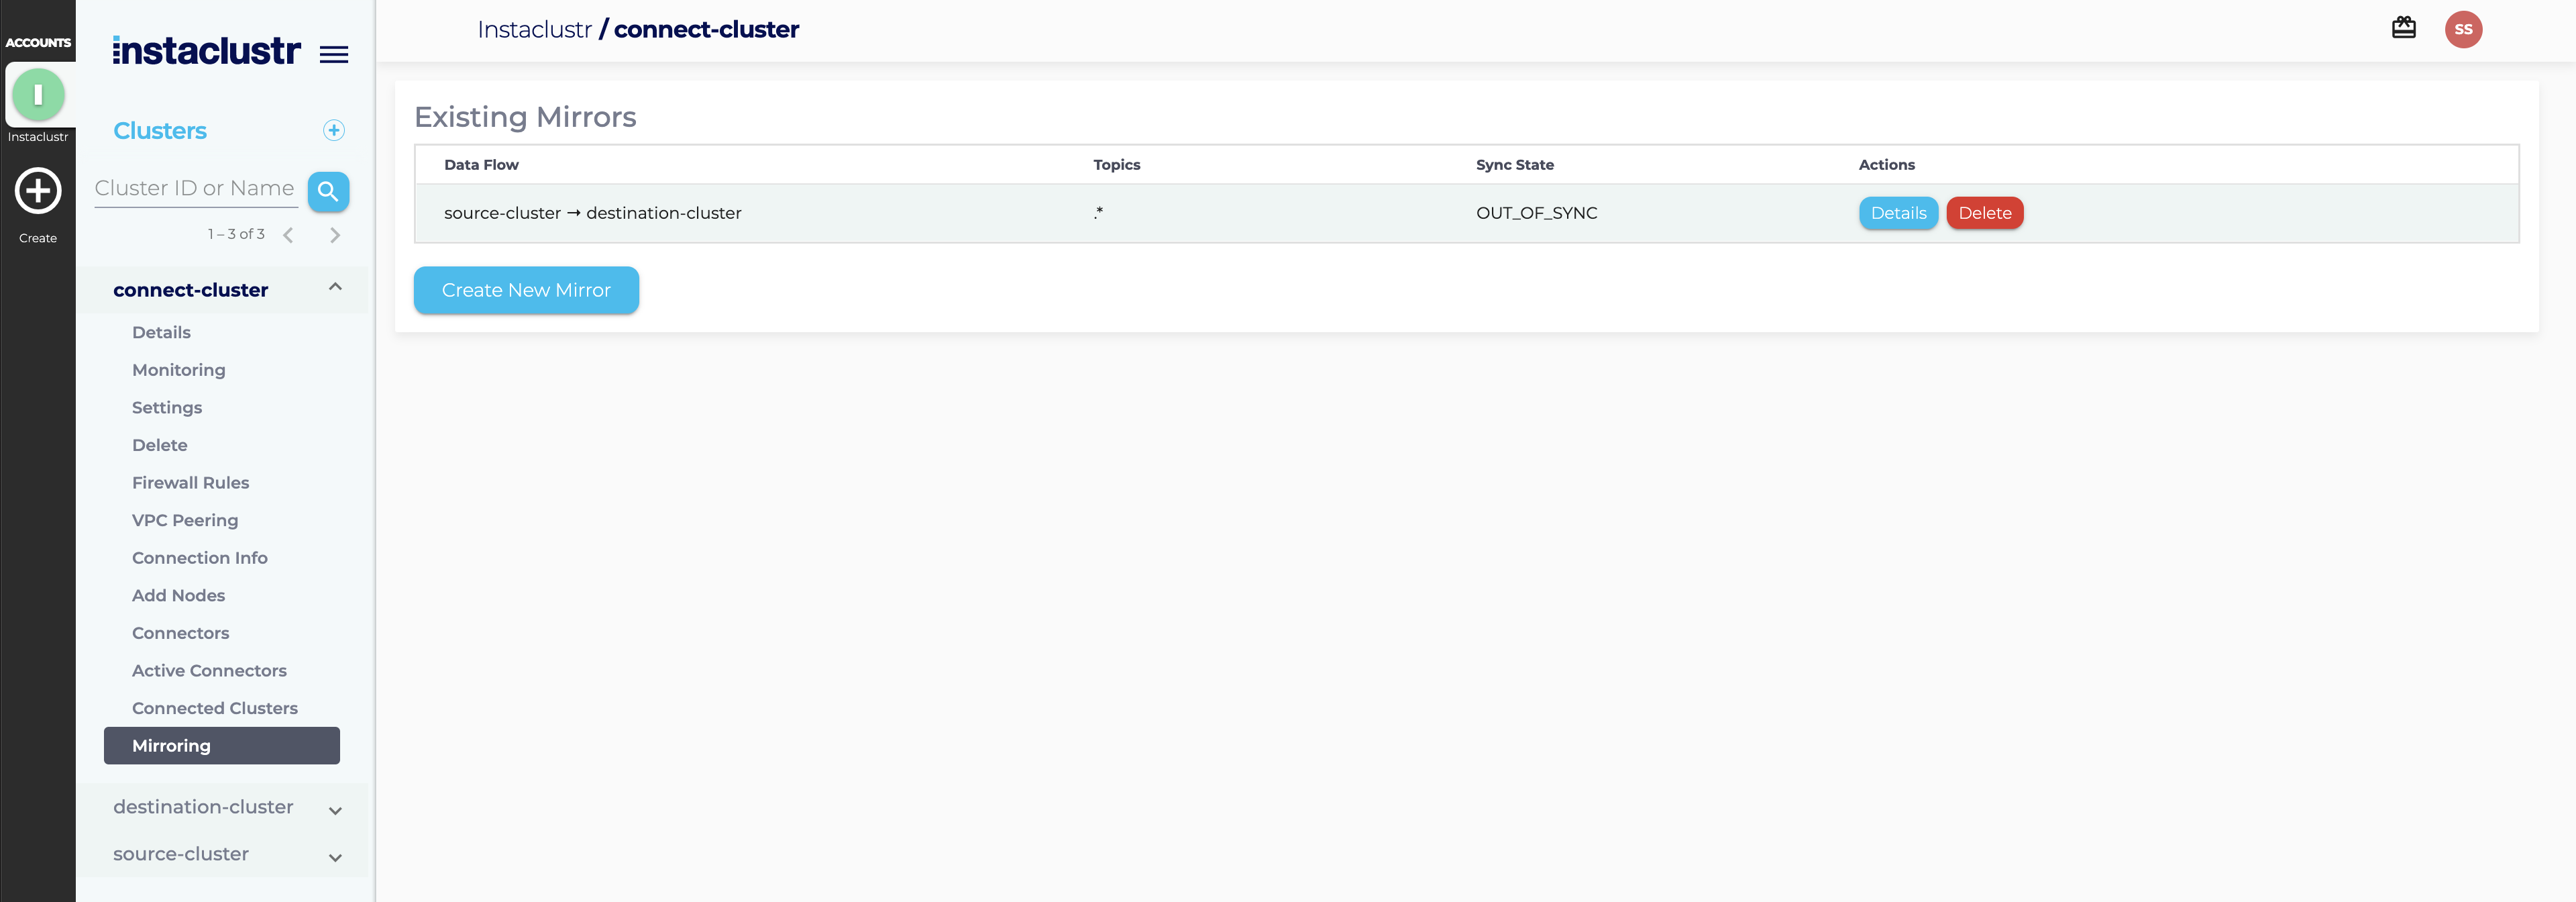Expand the source-cluster section
This screenshot has height=902, width=2576.
point(335,856)
